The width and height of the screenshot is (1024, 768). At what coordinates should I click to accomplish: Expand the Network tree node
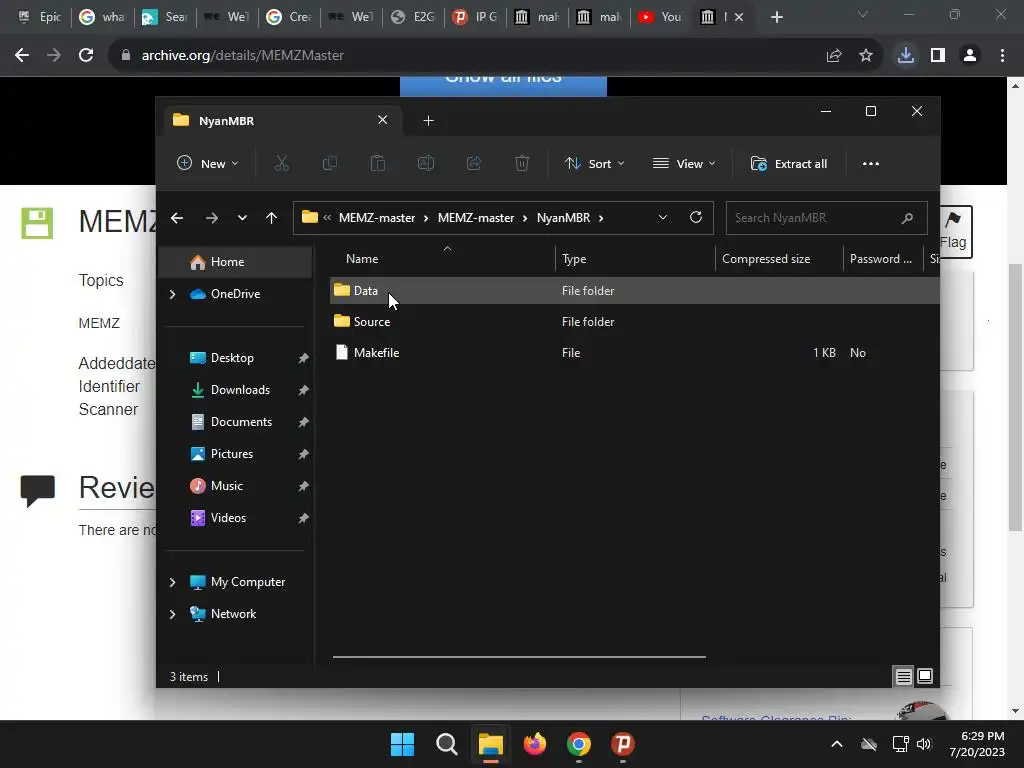[x=172, y=615]
